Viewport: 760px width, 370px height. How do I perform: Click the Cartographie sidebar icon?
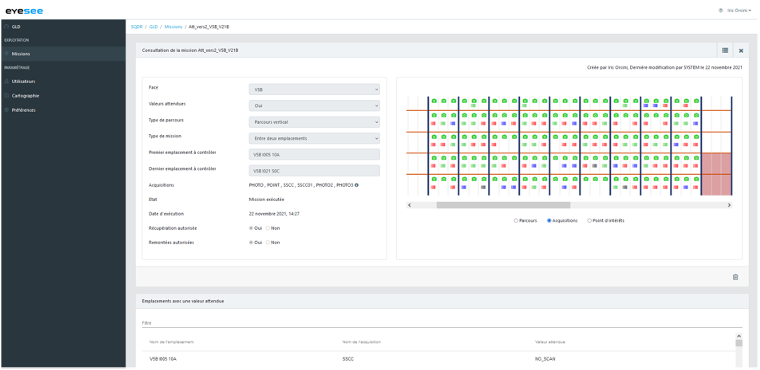pyautogui.click(x=7, y=96)
